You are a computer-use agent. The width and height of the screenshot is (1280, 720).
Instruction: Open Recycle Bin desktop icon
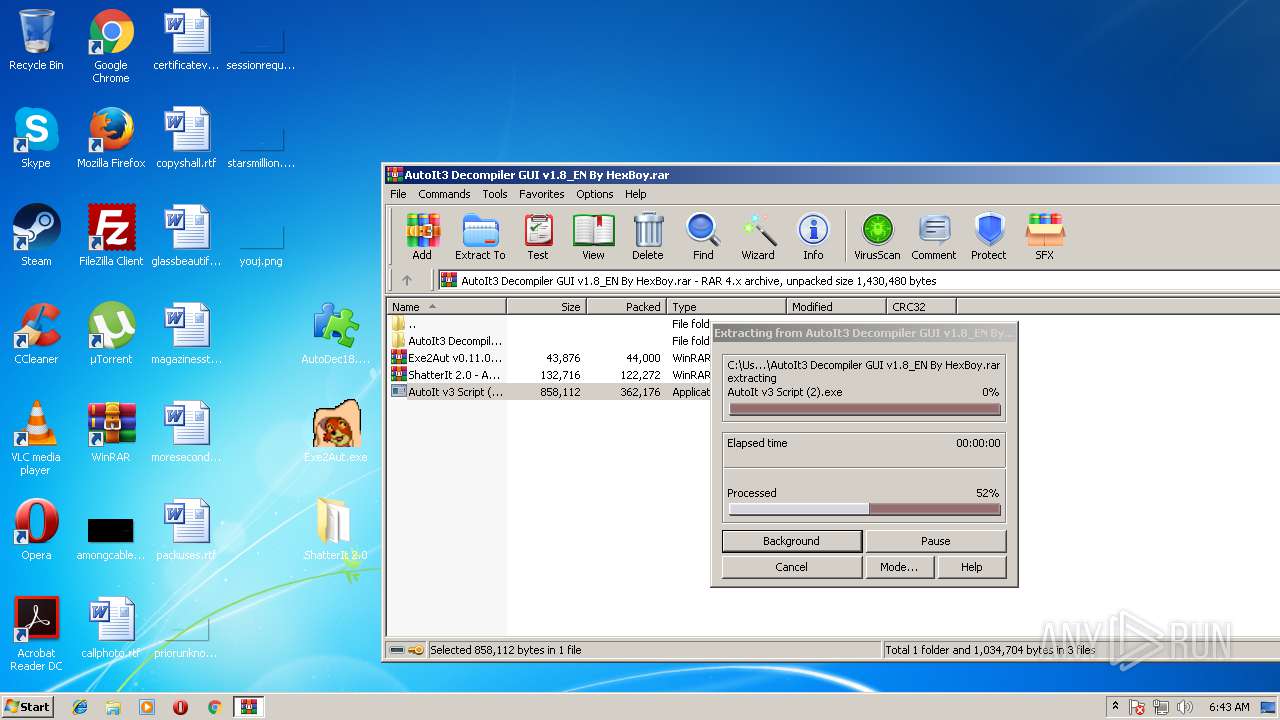tap(36, 40)
